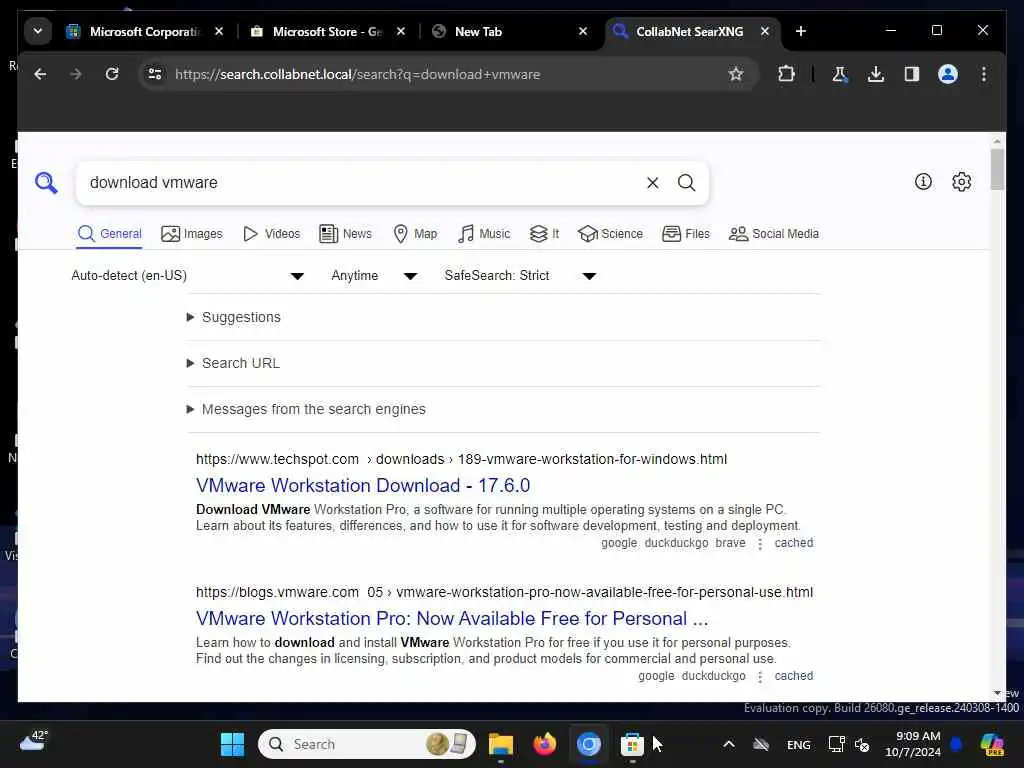The width and height of the screenshot is (1024, 768).
Task: Open the Chrome three-dot menu
Action: pos(984,74)
